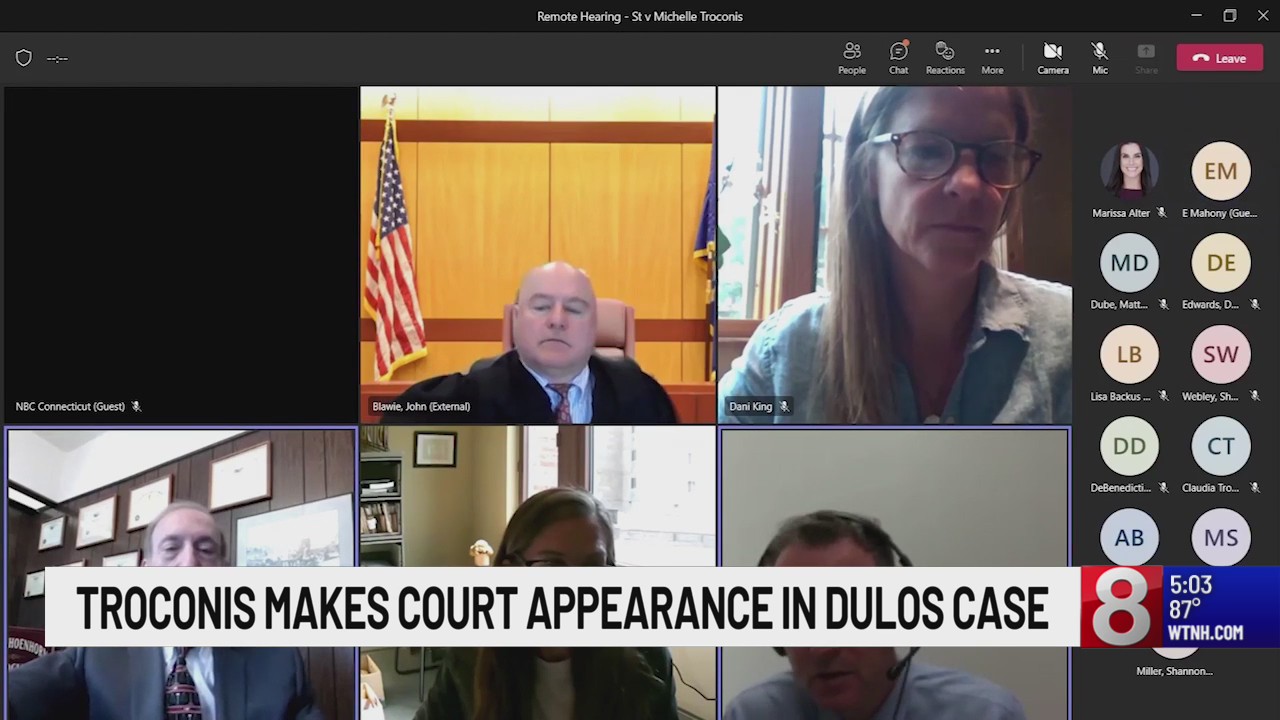Turn on your Camera
This screenshot has width=1280, height=720.
(1052, 57)
